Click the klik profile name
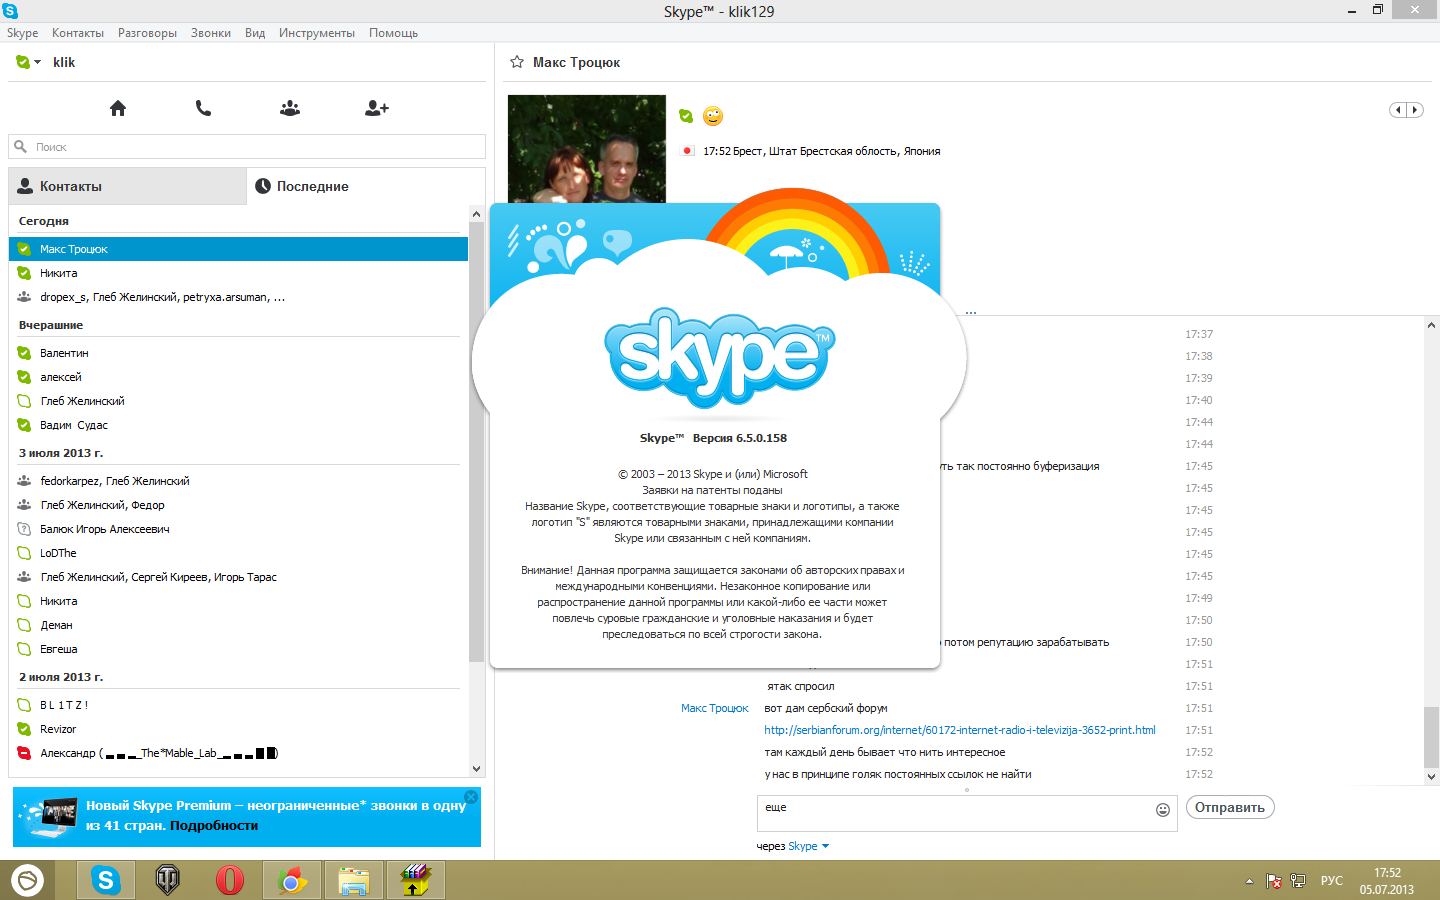The height and width of the screenshot is (900, 1440). (64, 62)
